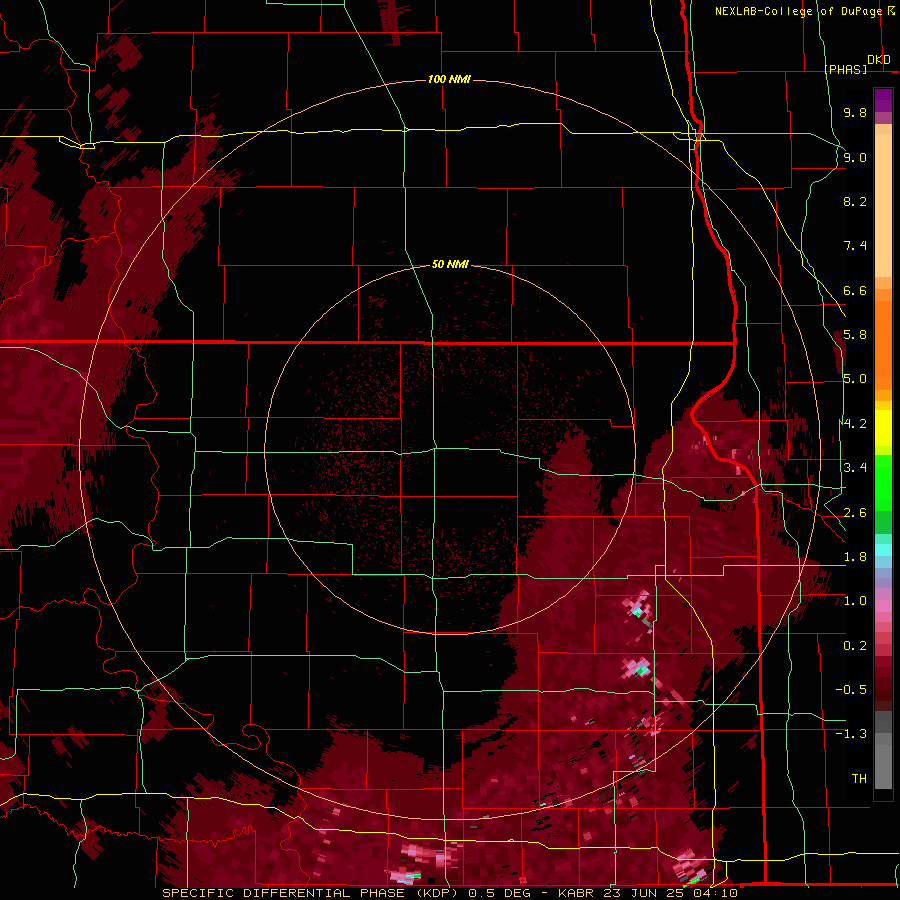Click the 9.0 value on the scale
Image resolution: width=900 pixels, height=900 pixels.
(855, 157)
